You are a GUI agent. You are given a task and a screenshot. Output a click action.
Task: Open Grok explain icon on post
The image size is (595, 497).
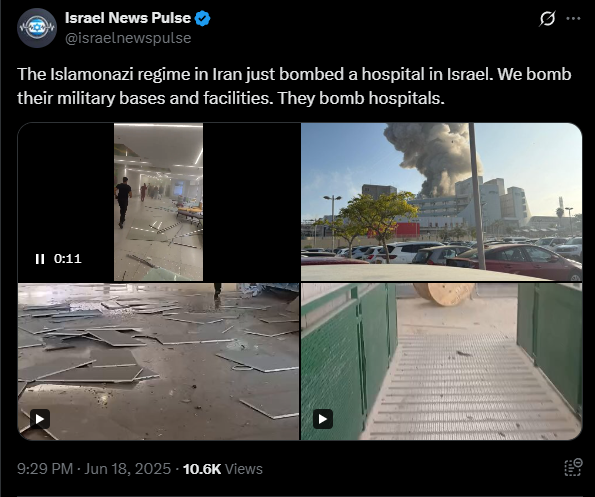(x=547, y=18)
